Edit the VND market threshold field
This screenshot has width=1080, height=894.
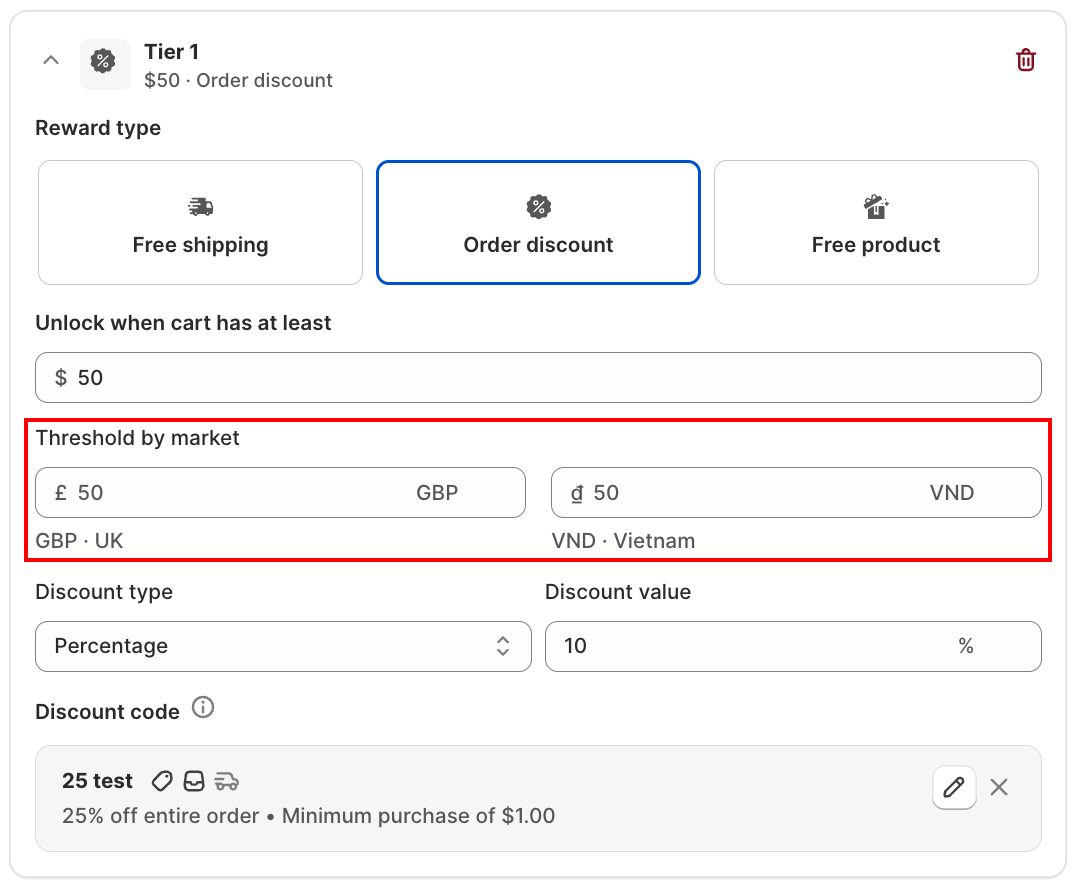[796, 492]
